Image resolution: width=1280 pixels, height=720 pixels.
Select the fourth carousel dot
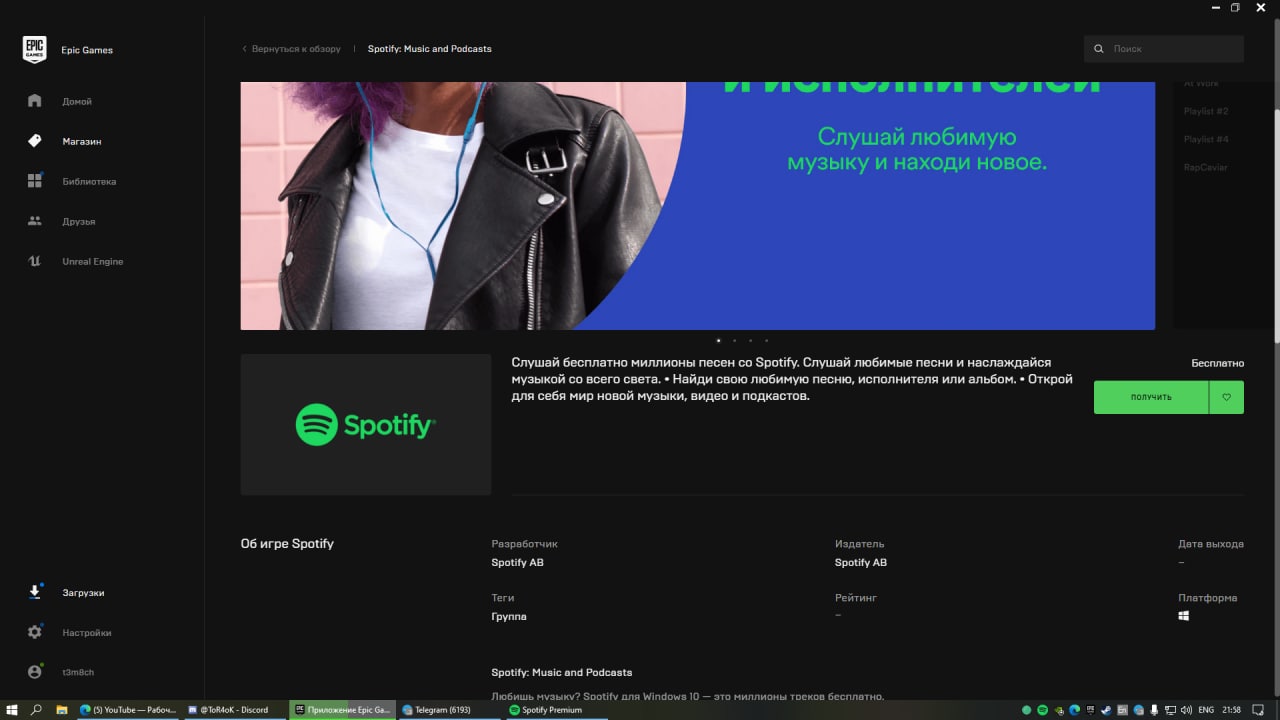point(766,340)
